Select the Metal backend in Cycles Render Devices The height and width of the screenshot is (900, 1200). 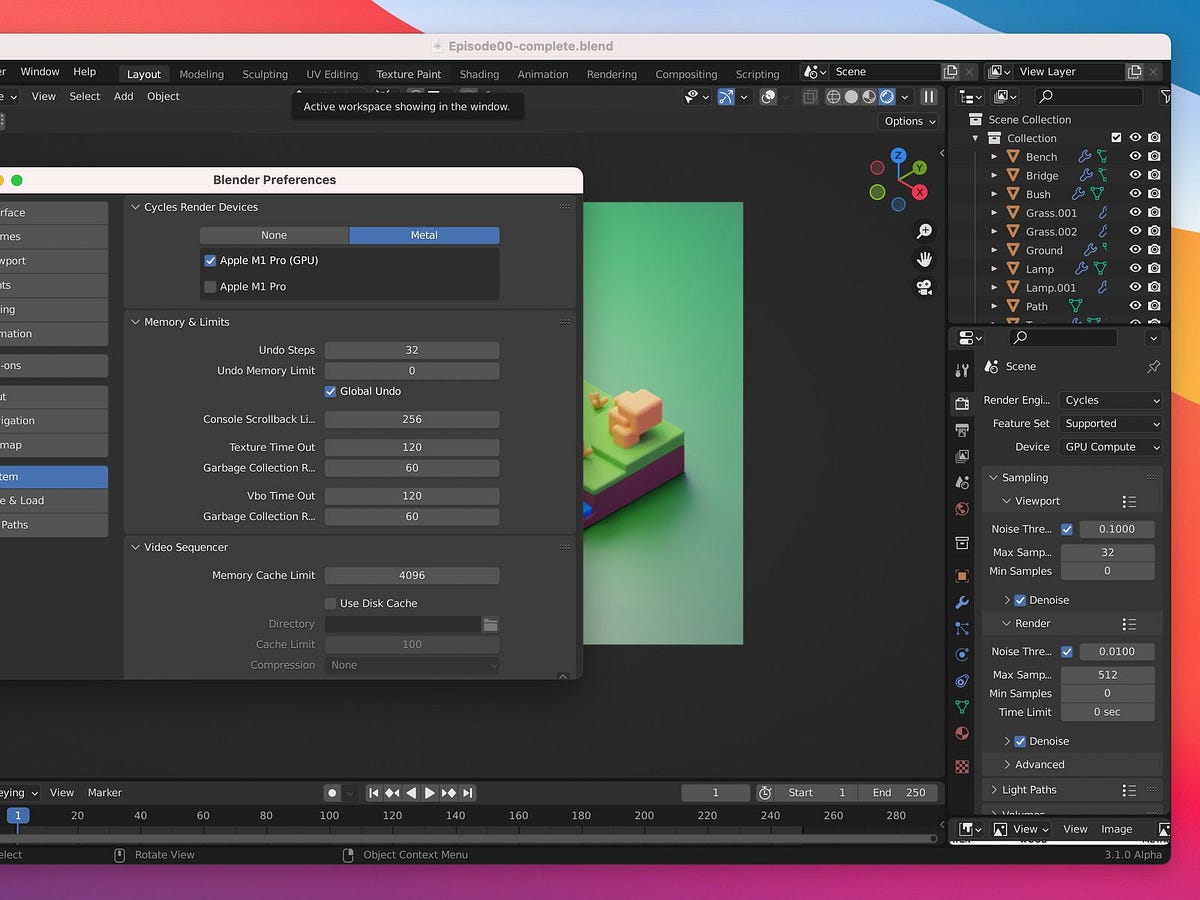pos(424,235)
